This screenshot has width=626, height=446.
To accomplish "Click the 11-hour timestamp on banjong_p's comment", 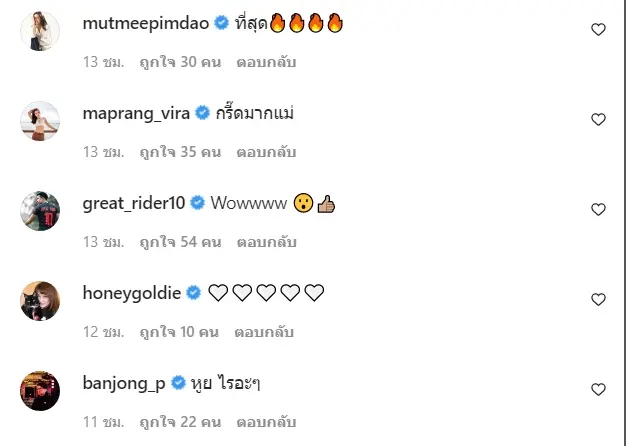I will 103,422.
